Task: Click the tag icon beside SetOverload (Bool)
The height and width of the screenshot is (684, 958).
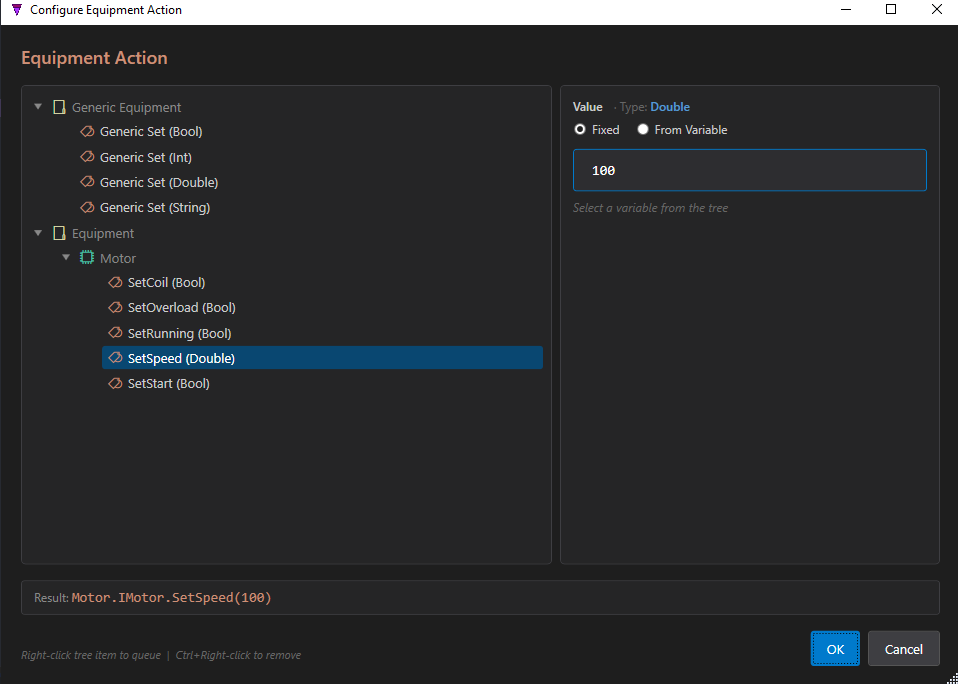Action: 115,307
